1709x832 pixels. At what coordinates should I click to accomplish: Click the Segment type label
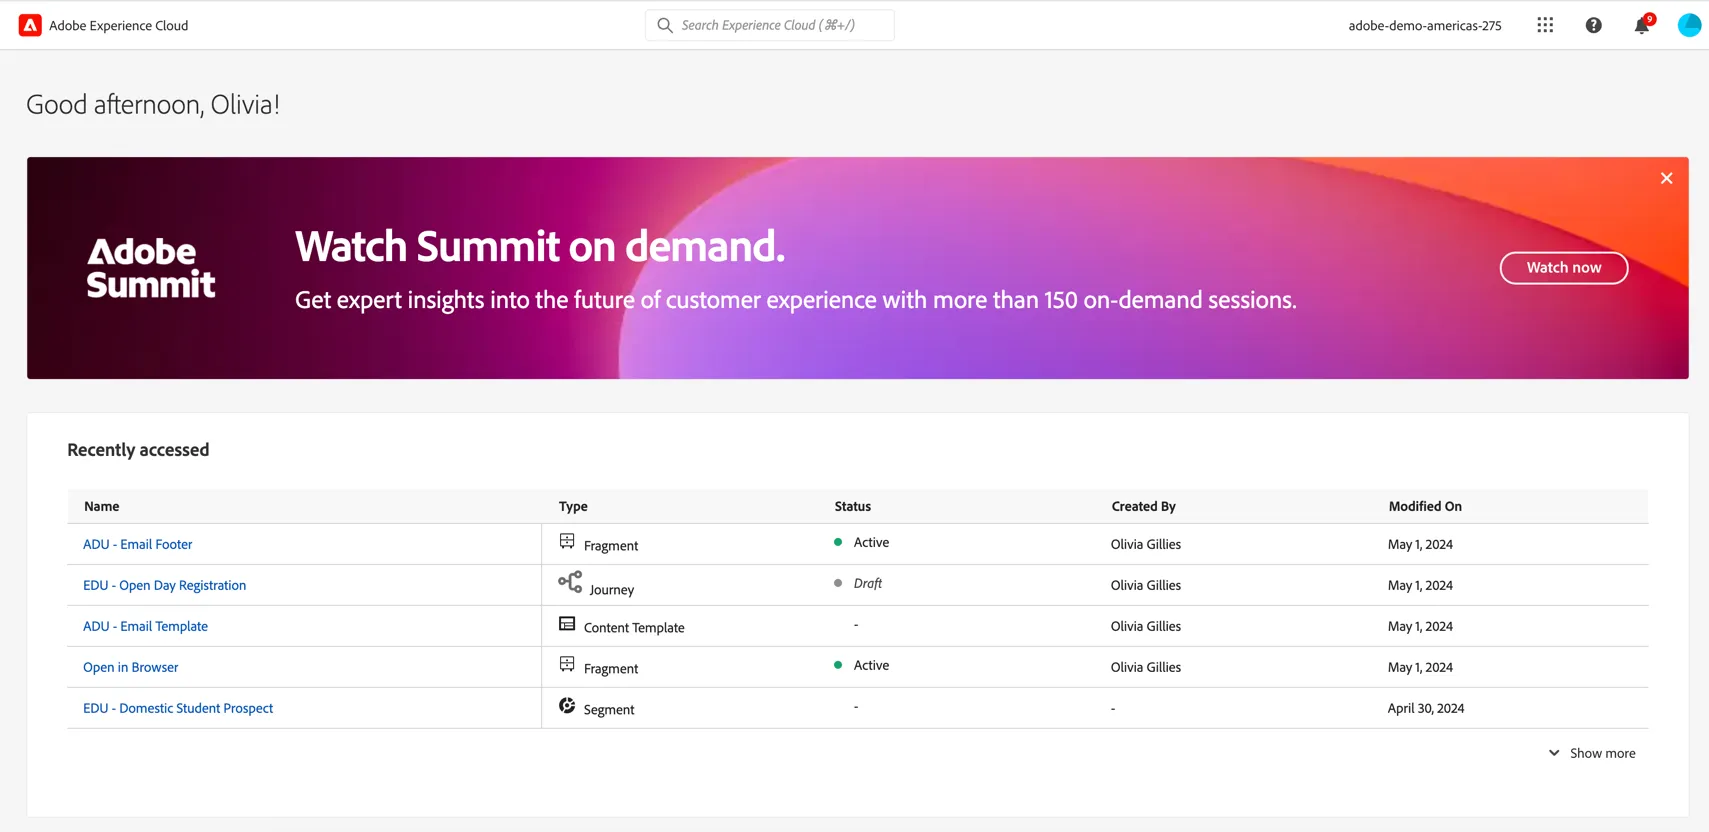[x=609, y=709]
